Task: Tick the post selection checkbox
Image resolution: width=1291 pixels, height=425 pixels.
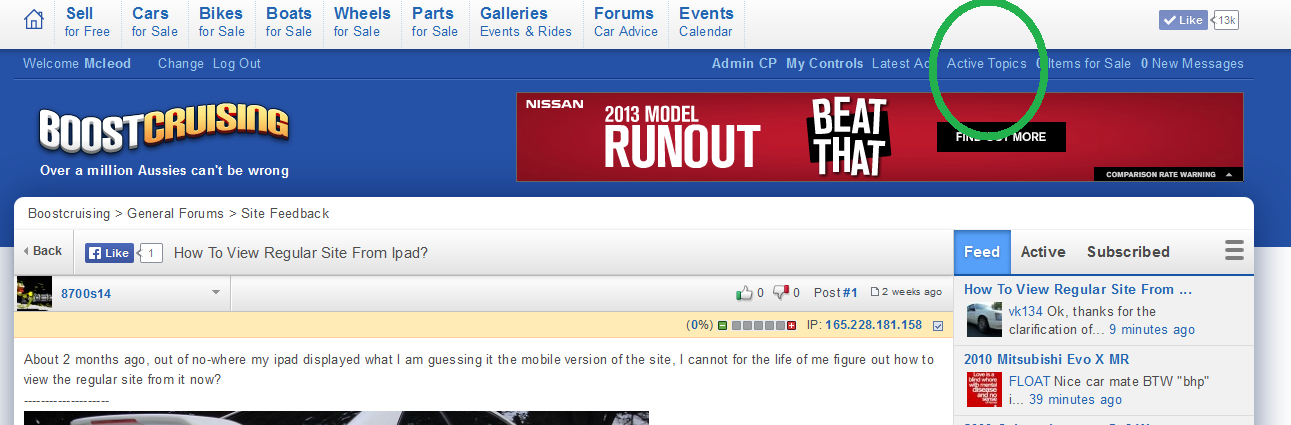Action: [938, 326]
